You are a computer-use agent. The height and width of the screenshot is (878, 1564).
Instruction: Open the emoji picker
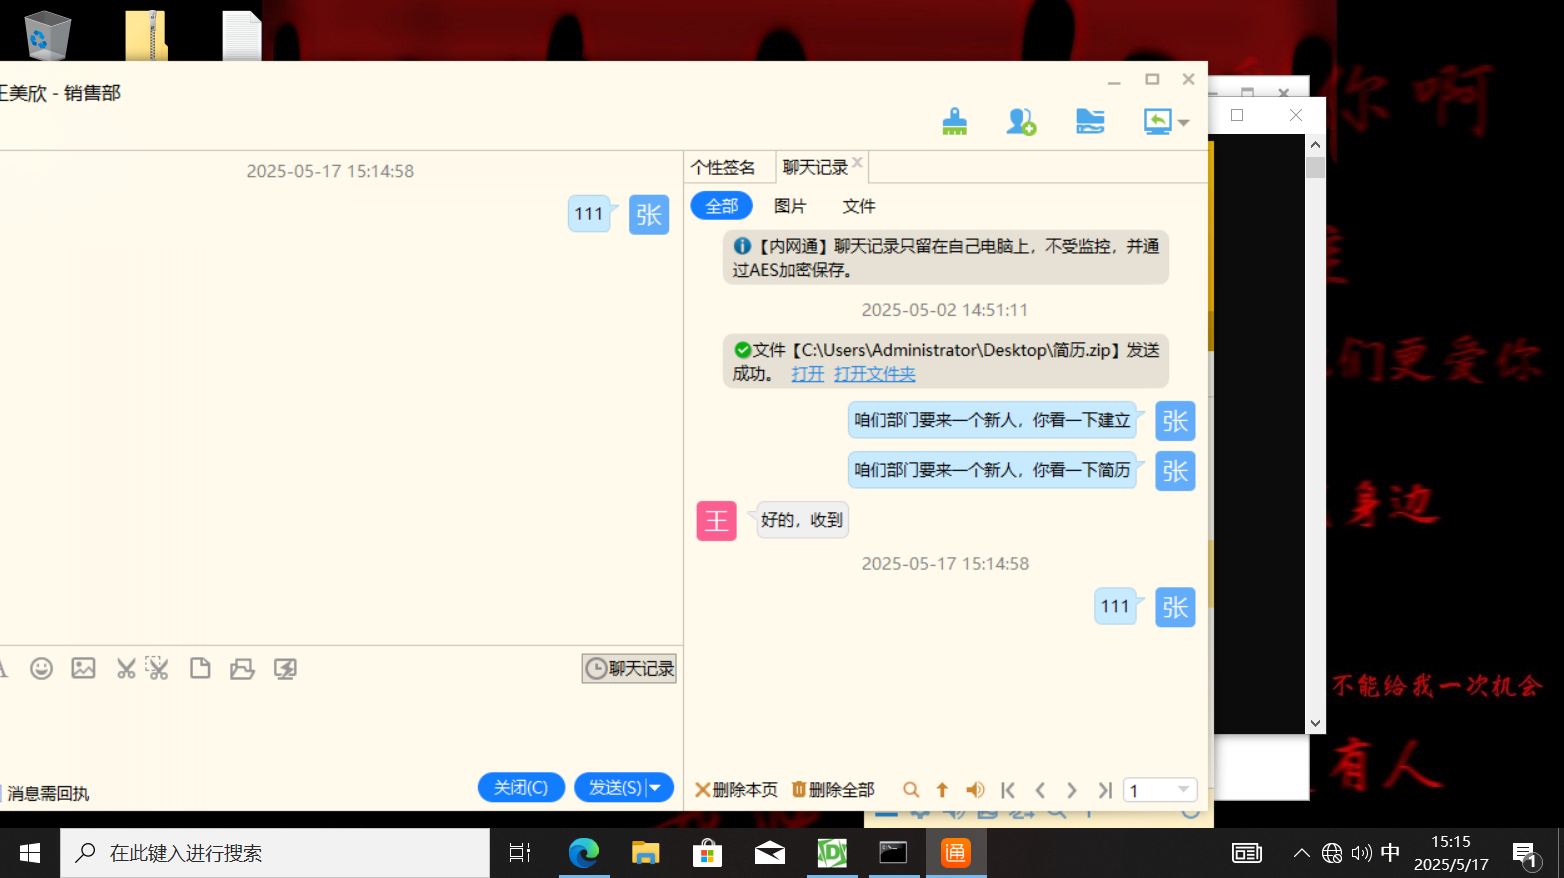pyautogui.click(x=41, y=669)
